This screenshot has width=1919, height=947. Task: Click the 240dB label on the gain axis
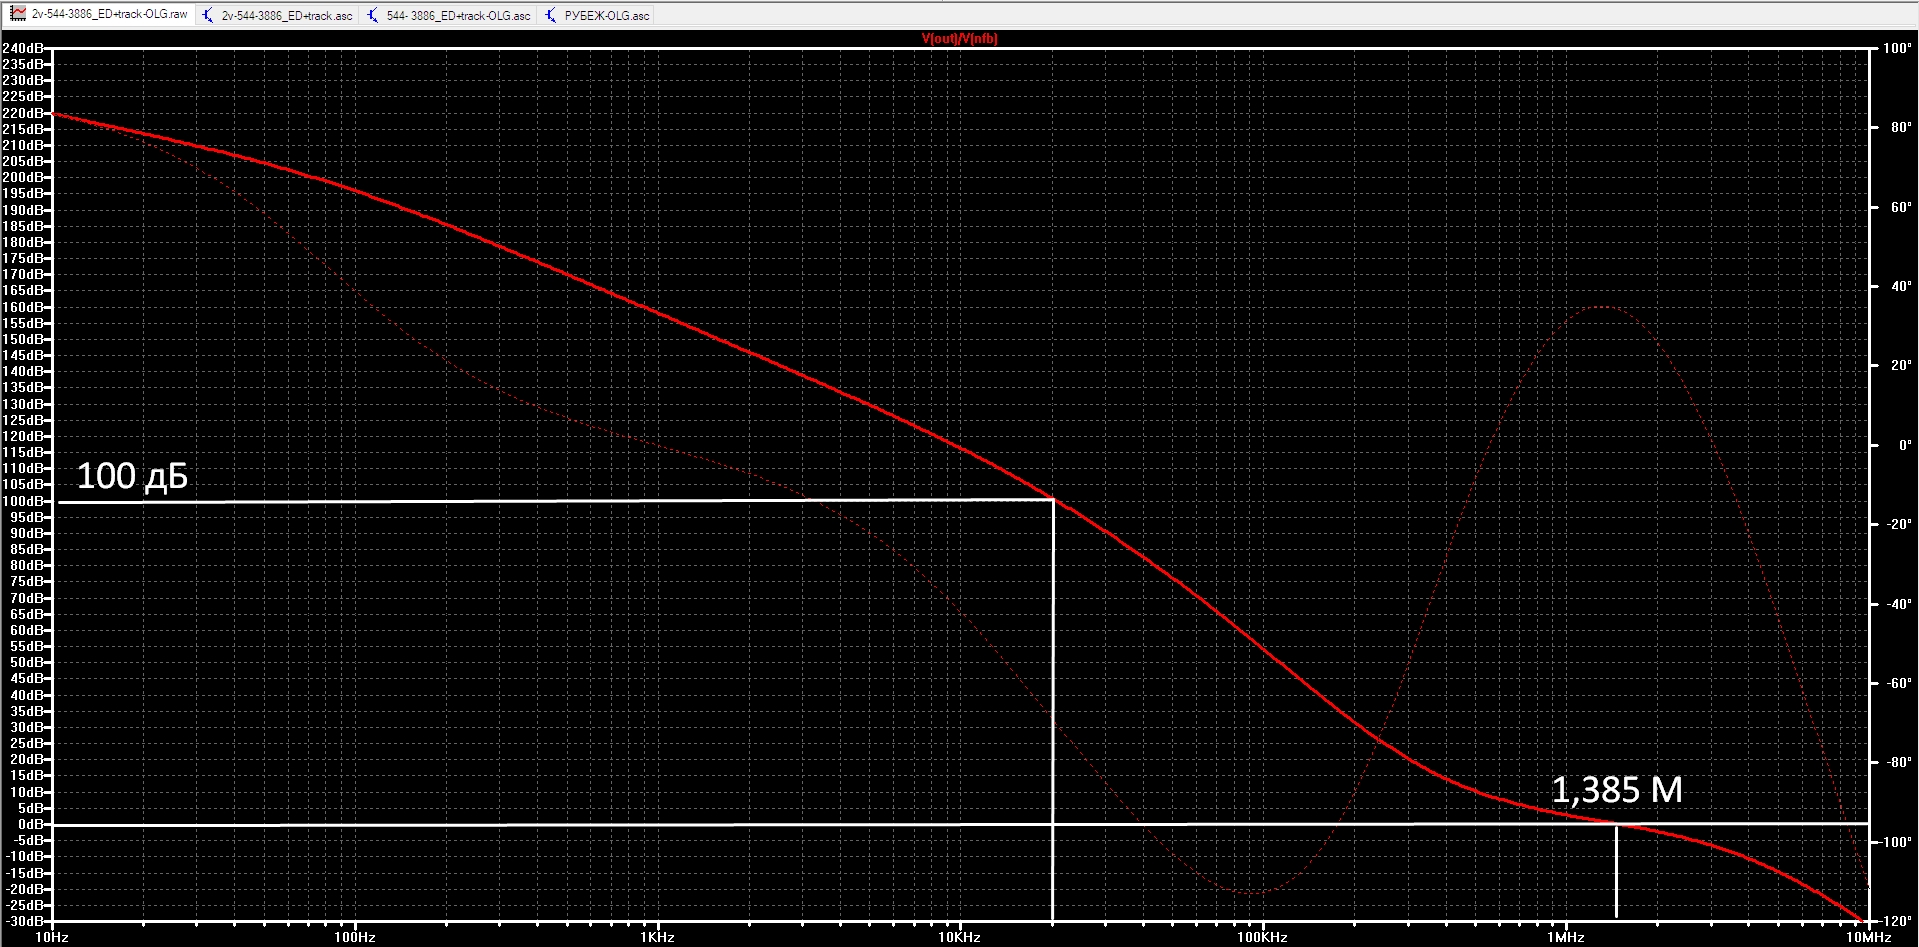point(23,48)
